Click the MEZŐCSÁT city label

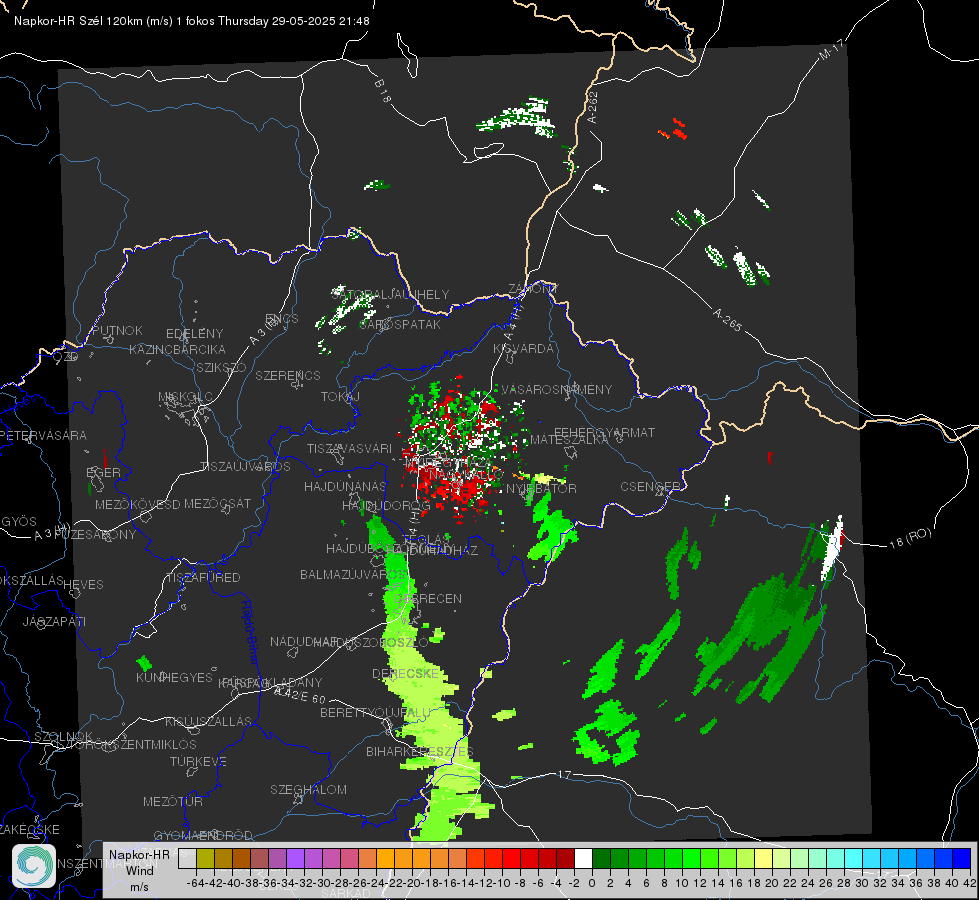217,503
